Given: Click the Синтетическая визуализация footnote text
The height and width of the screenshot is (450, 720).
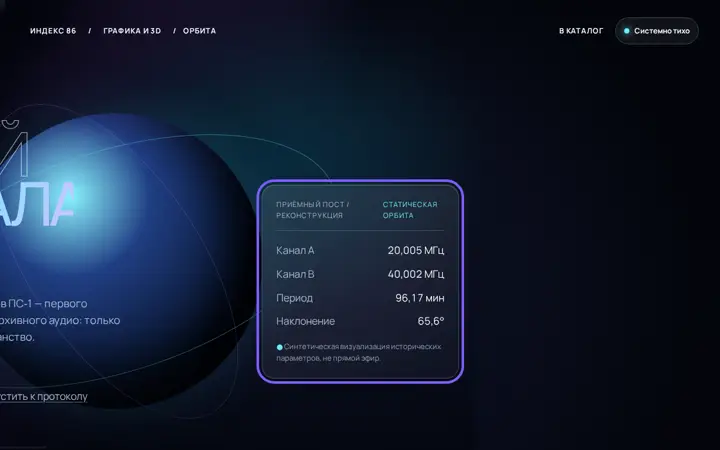Looking at the screenshot, I should (359, 352).
